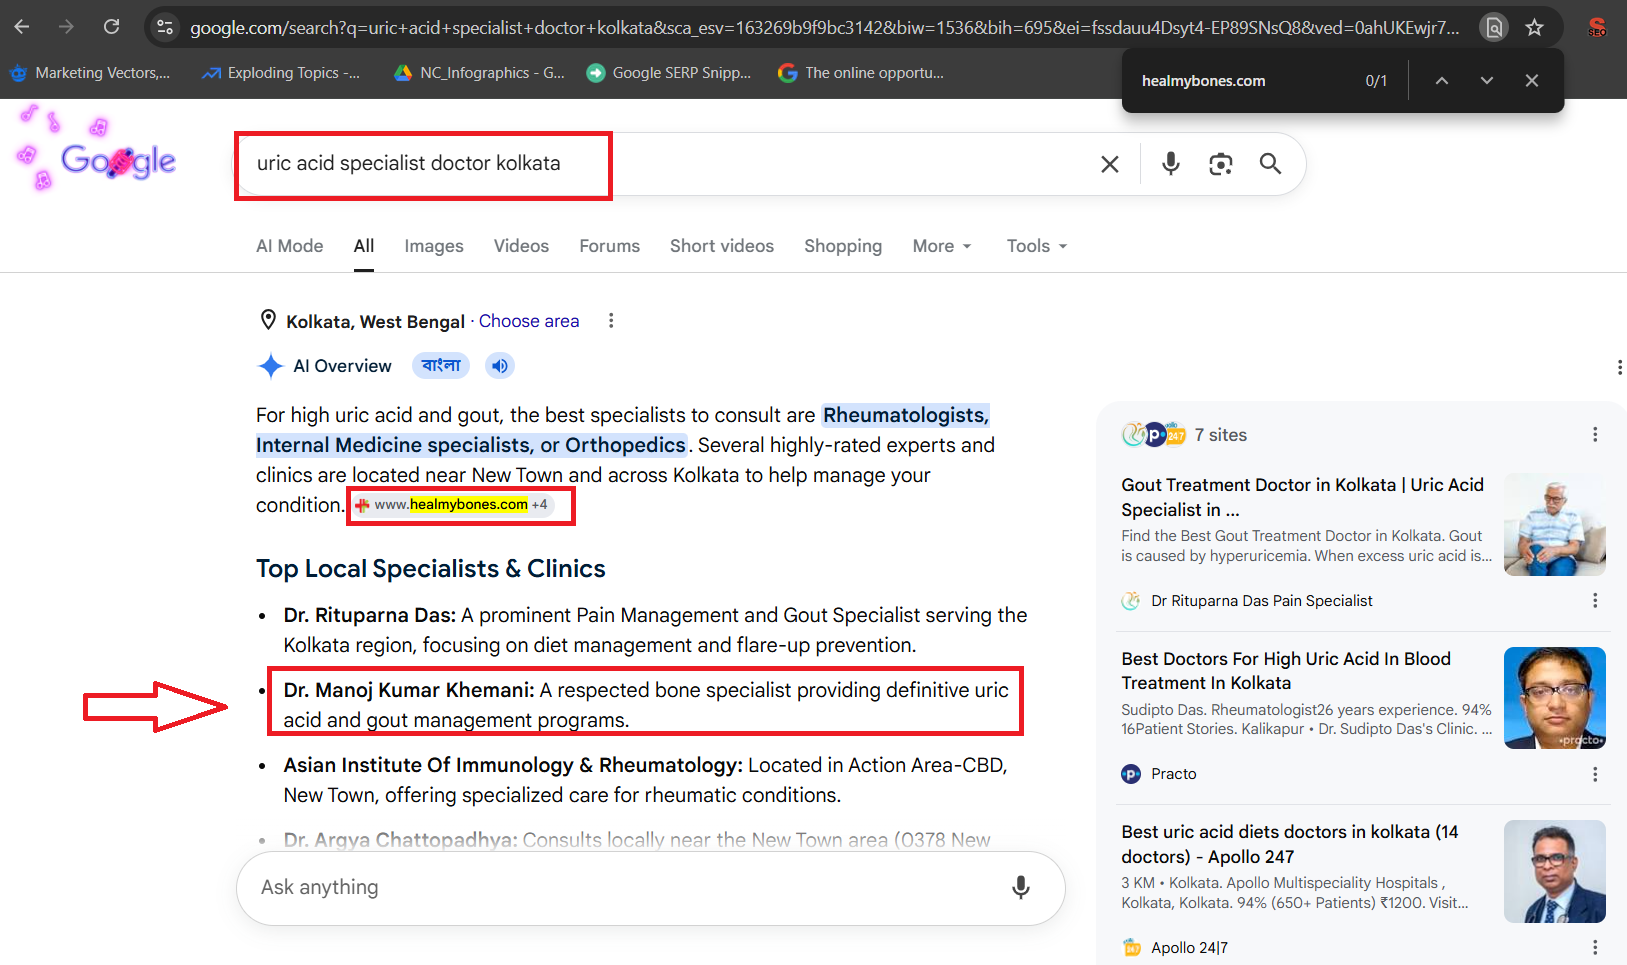Go to next find-in-page match

[1487, 81]
